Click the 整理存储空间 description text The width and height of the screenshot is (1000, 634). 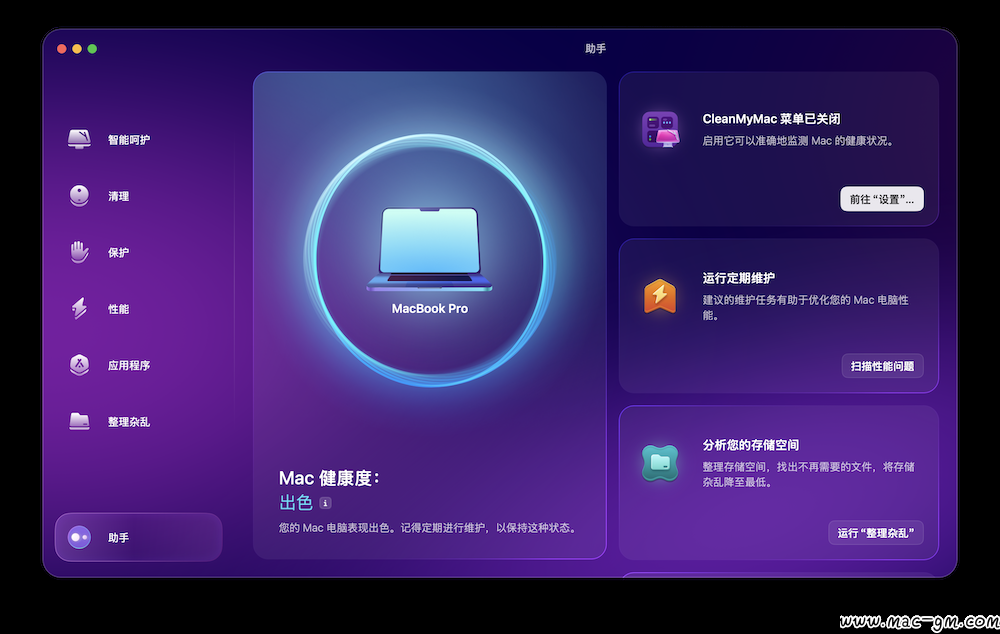809,475
